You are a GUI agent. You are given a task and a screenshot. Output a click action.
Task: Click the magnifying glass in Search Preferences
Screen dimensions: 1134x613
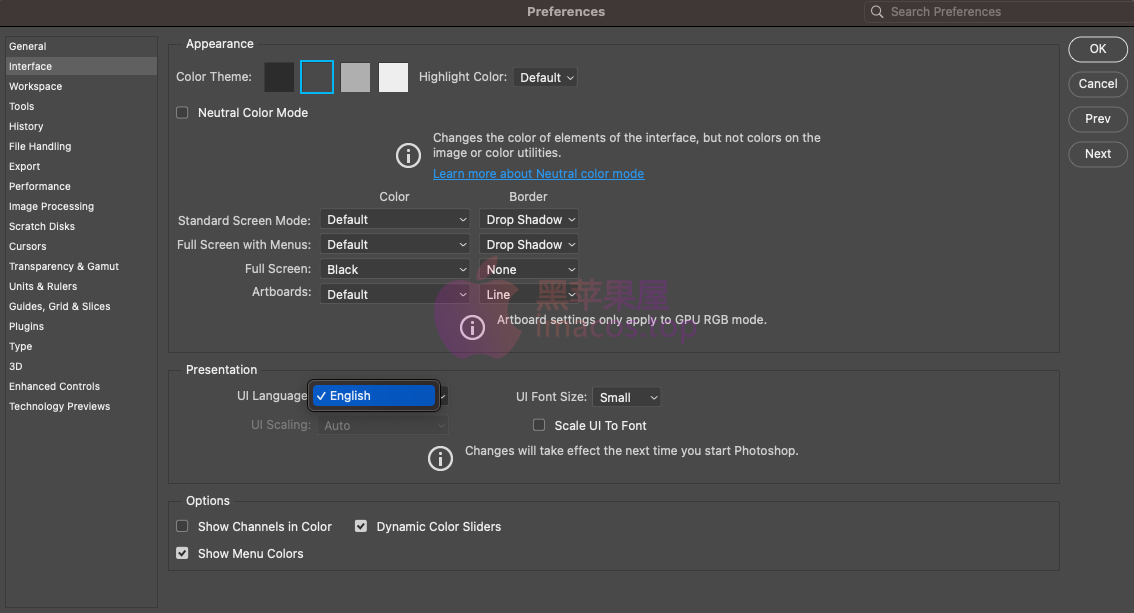pos(877,11)
